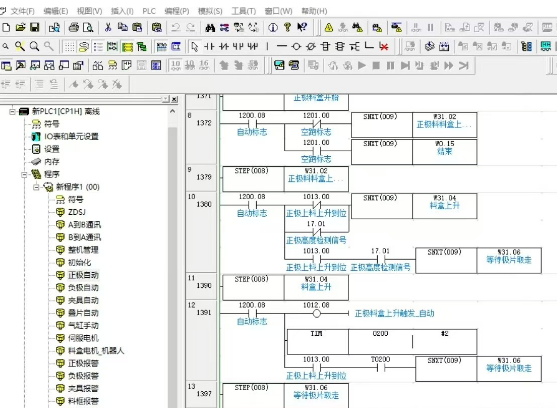The width and height of the screenshot is (557, 408).
Task: Toggle monitoring in hex '16' button
Action: click(x=204, y=65)
